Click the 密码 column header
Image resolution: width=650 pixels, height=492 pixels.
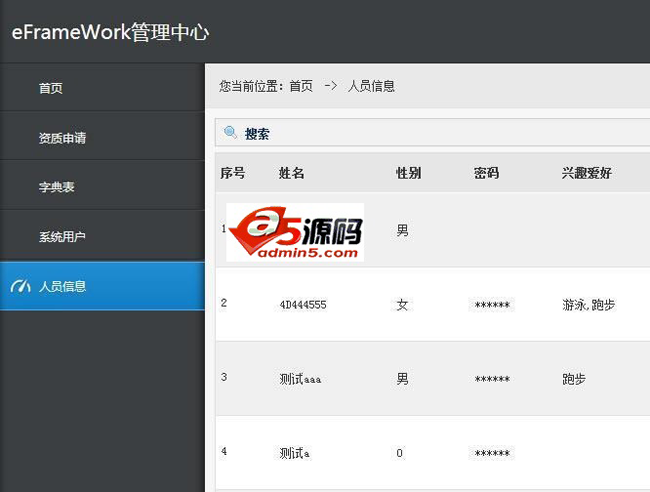pos(487,173)
